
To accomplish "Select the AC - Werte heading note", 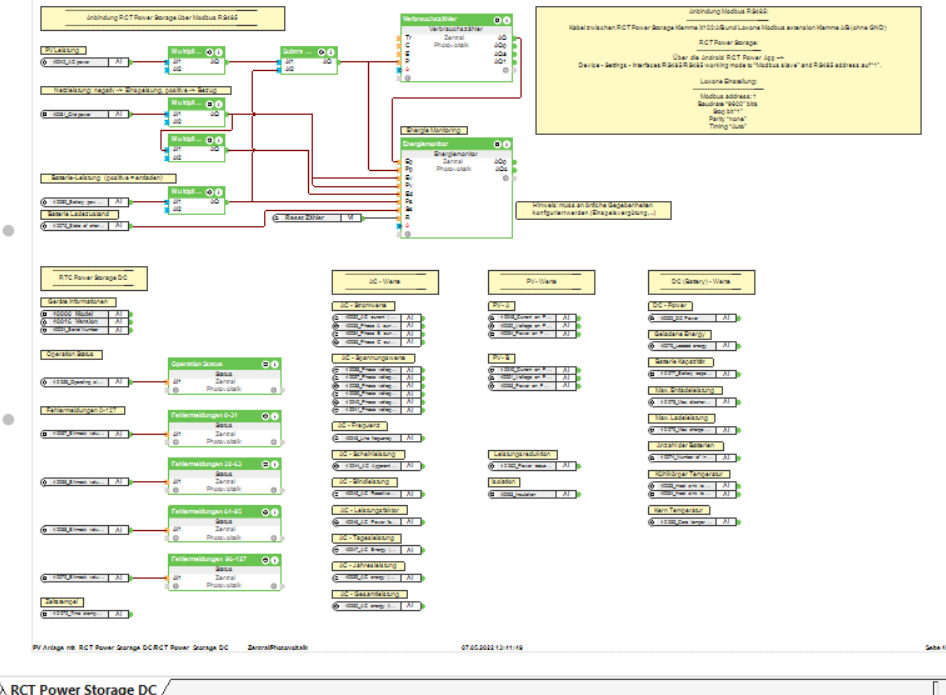I will coord(385,282).
